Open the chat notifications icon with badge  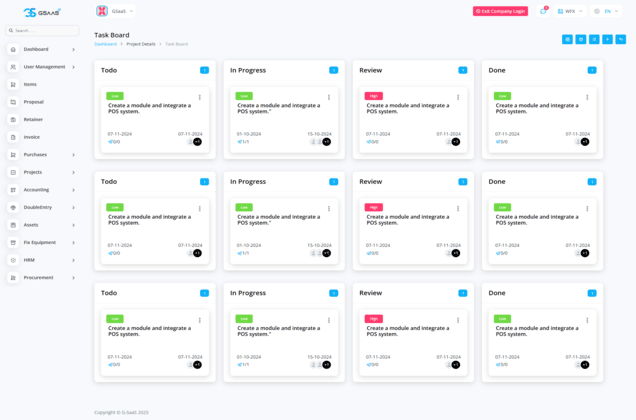point(543,11)
